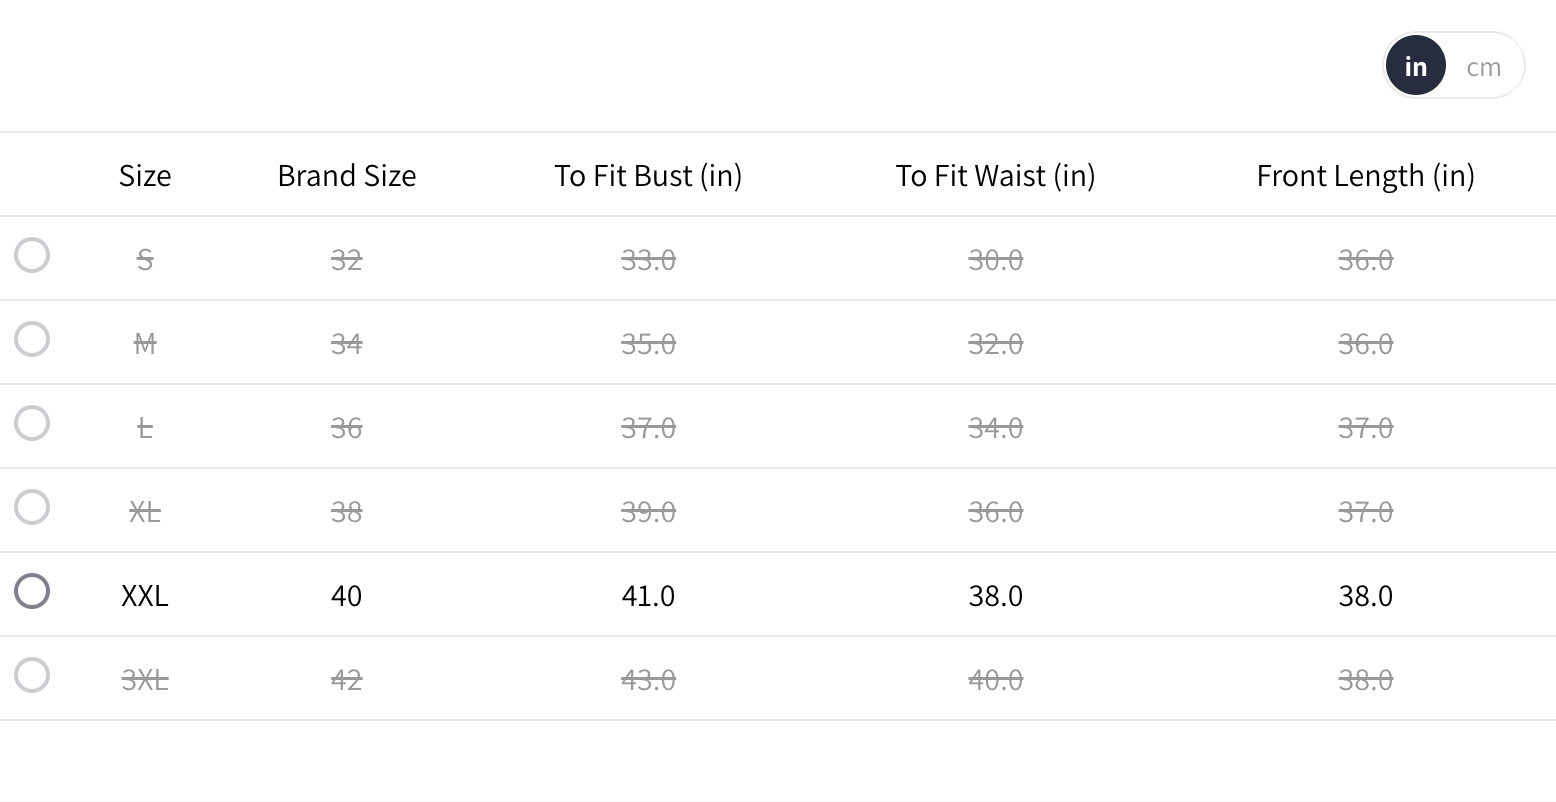1556x802 pixels.
Task: Click the Brand Size column header
Action: (x=347, y=176)
